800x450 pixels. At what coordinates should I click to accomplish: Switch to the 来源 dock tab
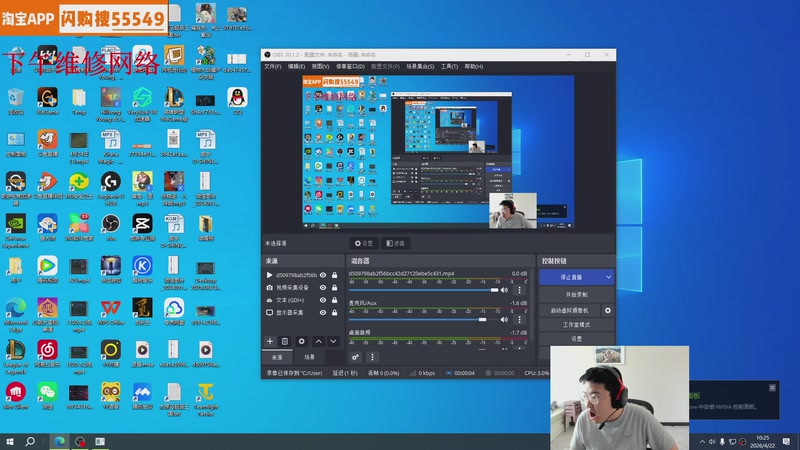277,357
